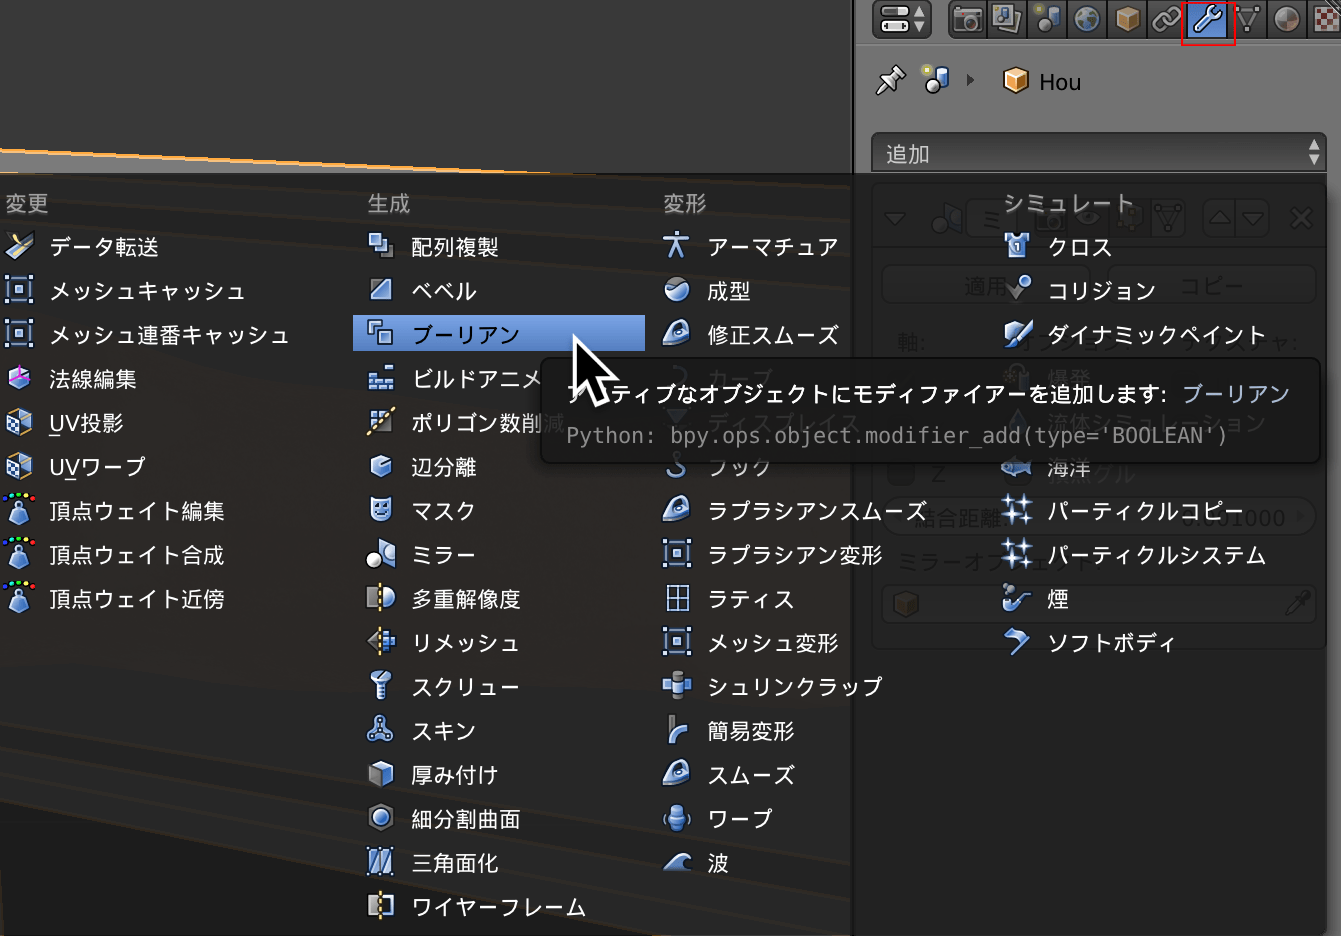
Task: Pick クロス (Cloth) in simulate column
Action: point(1078,247)
